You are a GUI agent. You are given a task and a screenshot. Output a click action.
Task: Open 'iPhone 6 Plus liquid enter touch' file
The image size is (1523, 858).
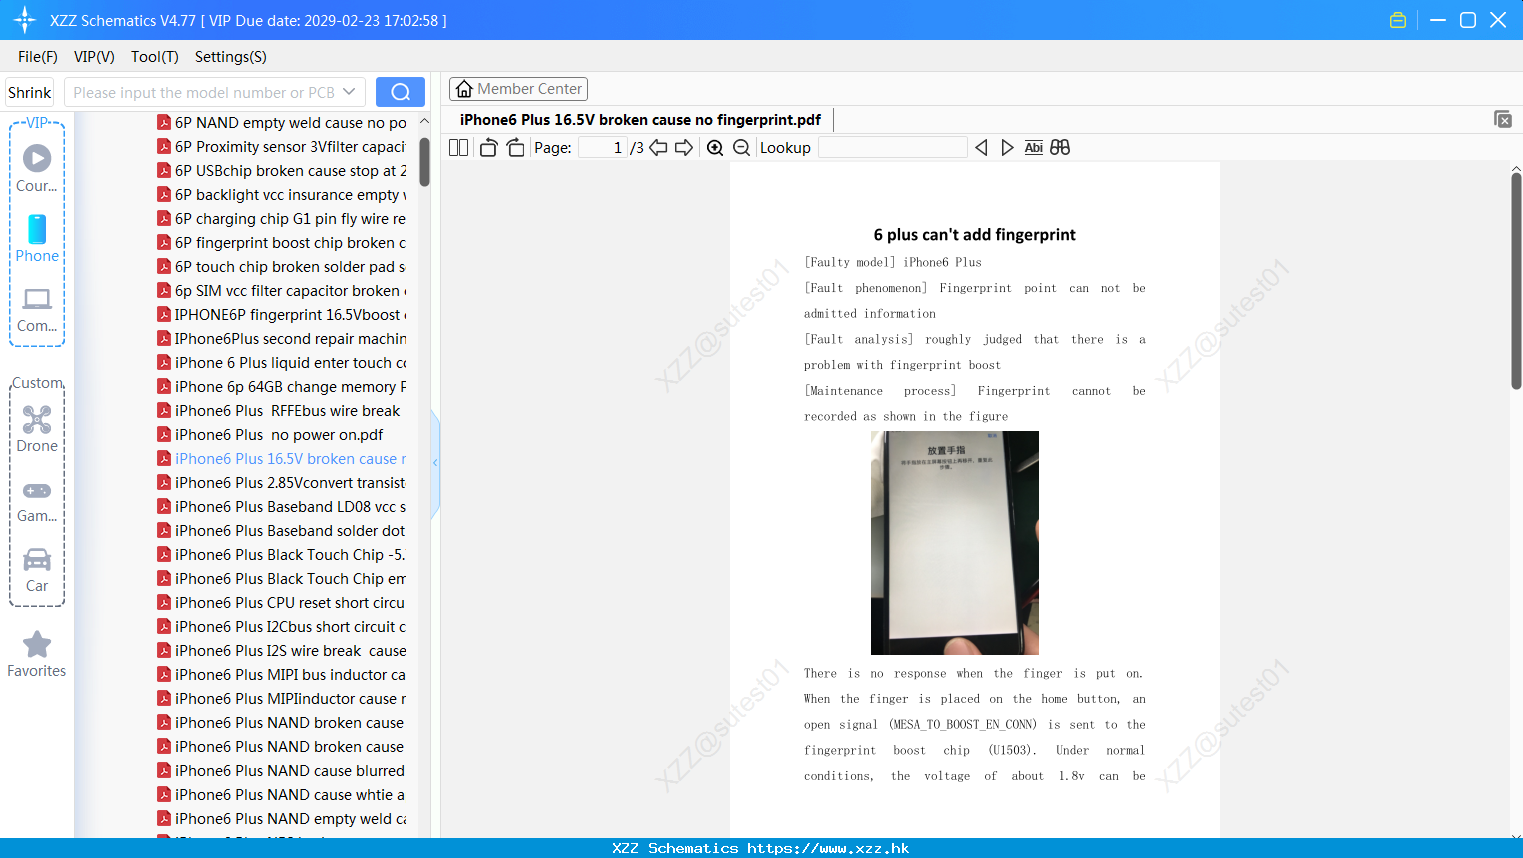tap(282, 363)
